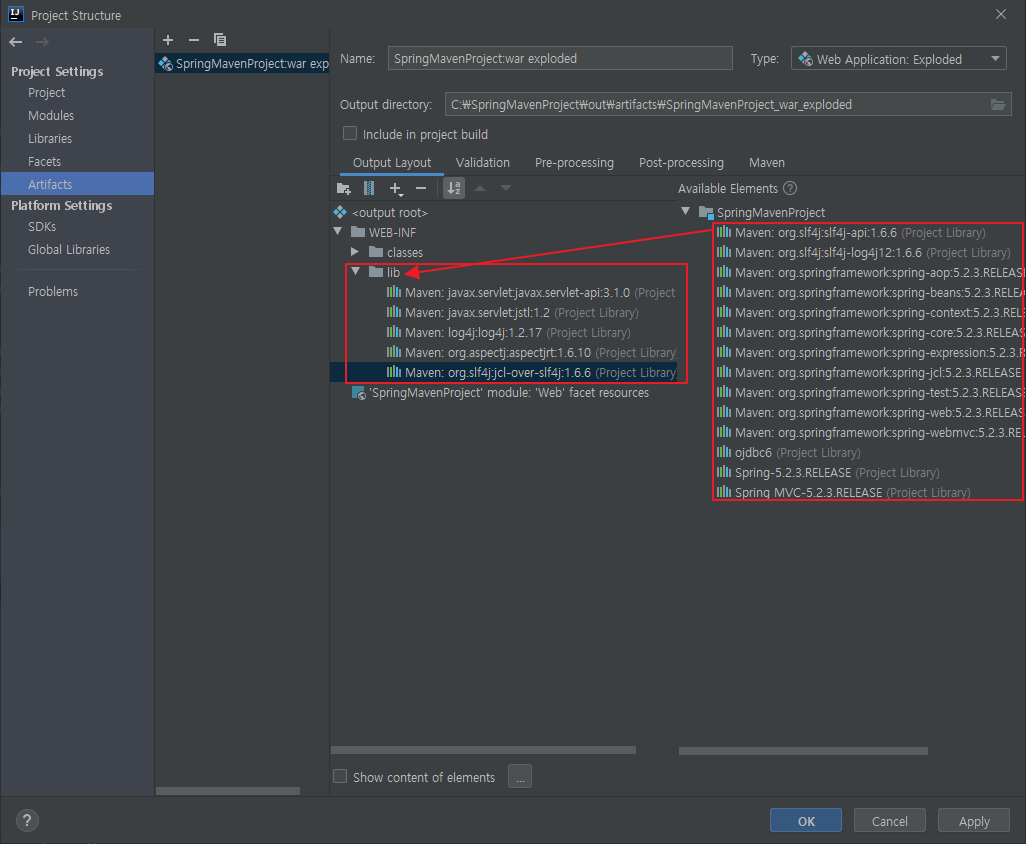This screenshot has width=1026, height=844.
Task: Click OK to confirm
Action: point(805,820)
